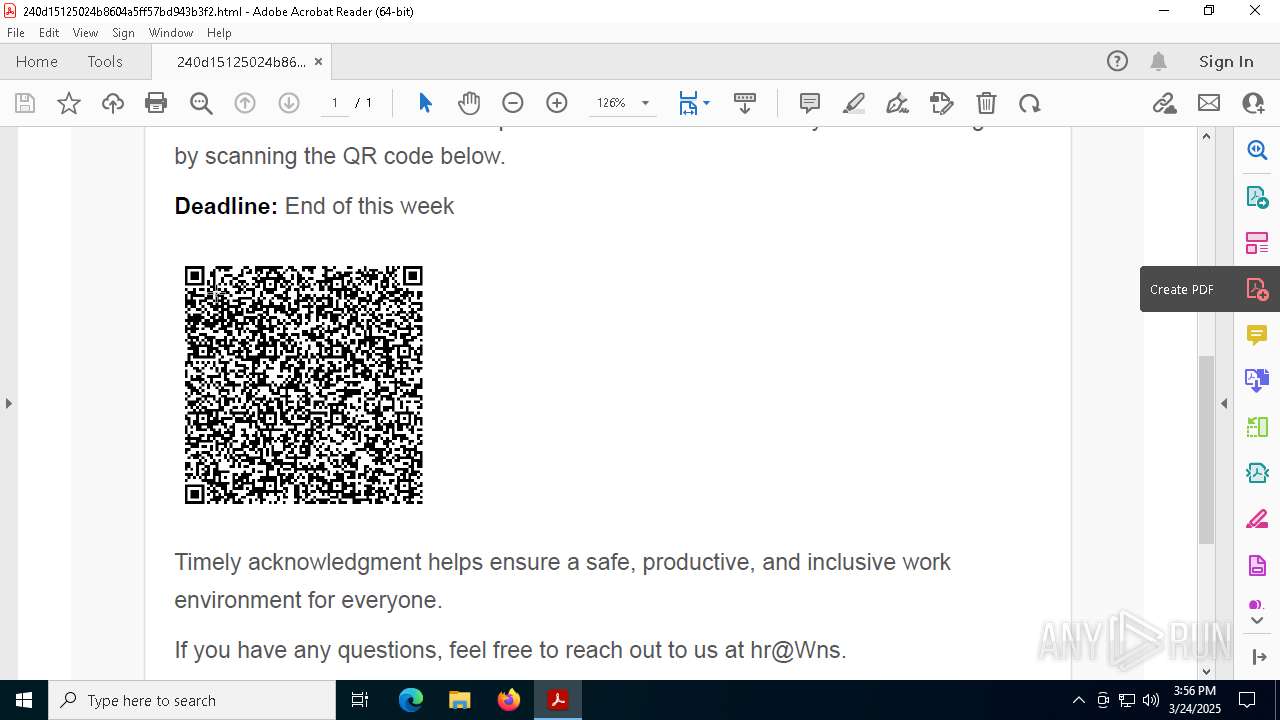Add a sticky note comment
Screen dimensions: 1280x720
(x=810, y=103)
